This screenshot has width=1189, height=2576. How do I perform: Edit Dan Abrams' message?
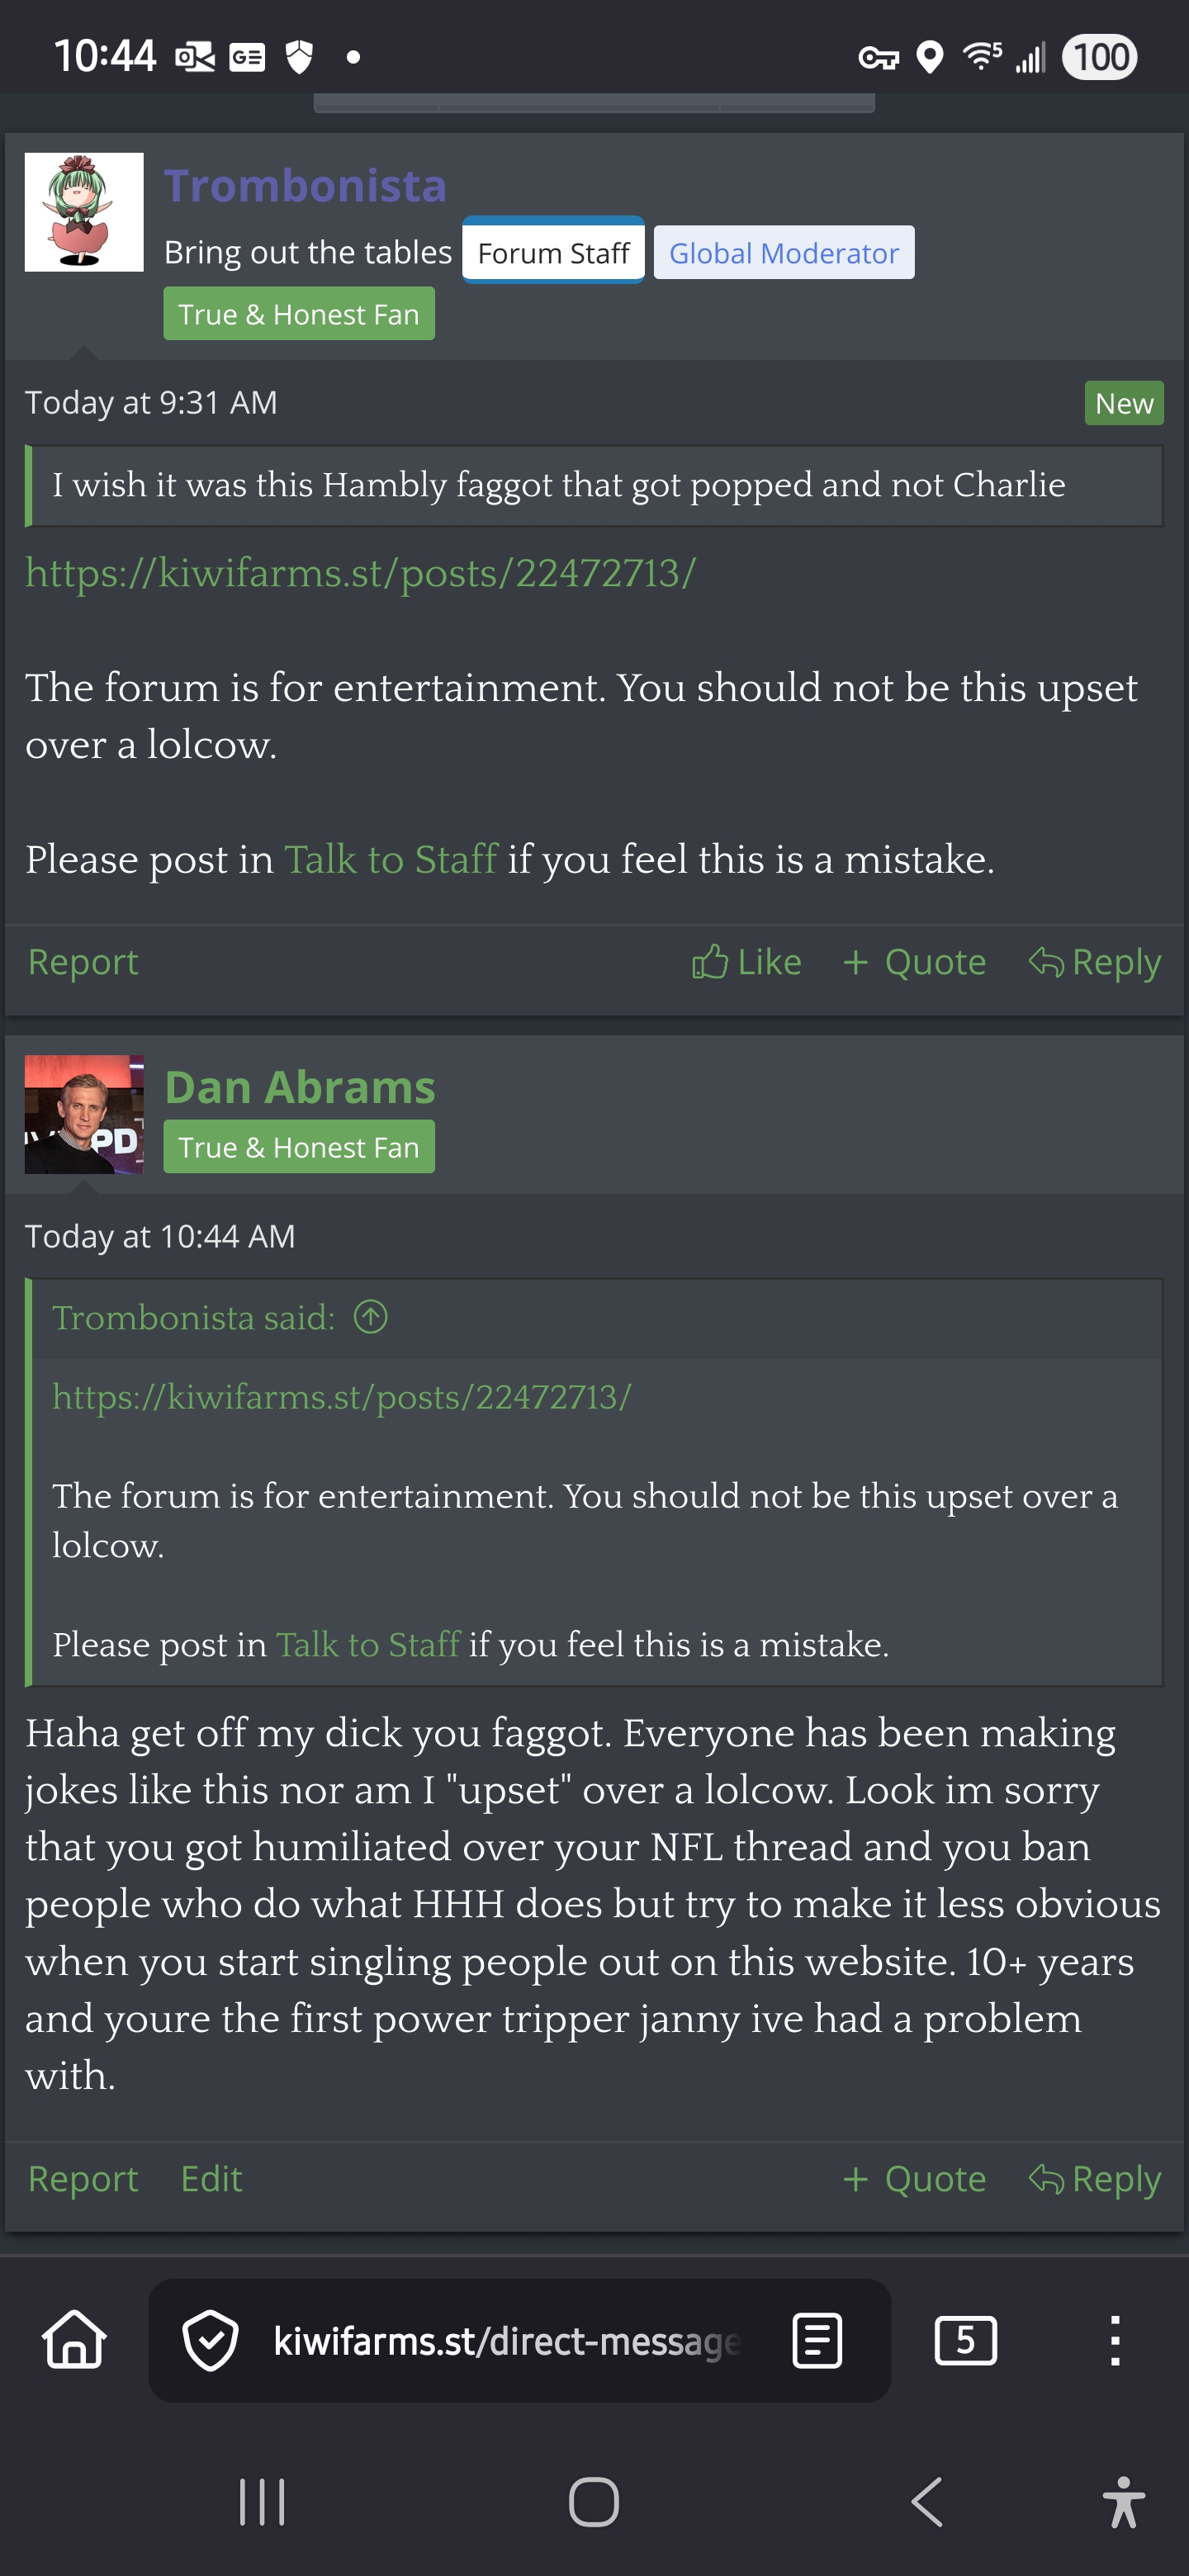click(x=211, y=2179)
